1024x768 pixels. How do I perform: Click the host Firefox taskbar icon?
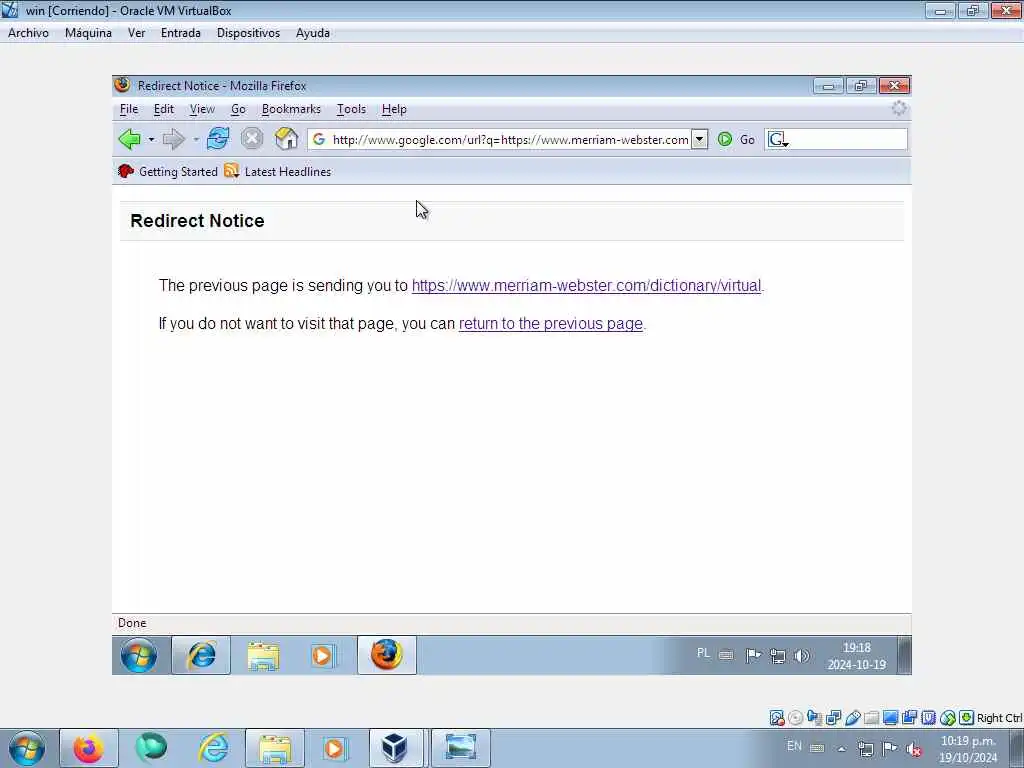coord(88,748)
